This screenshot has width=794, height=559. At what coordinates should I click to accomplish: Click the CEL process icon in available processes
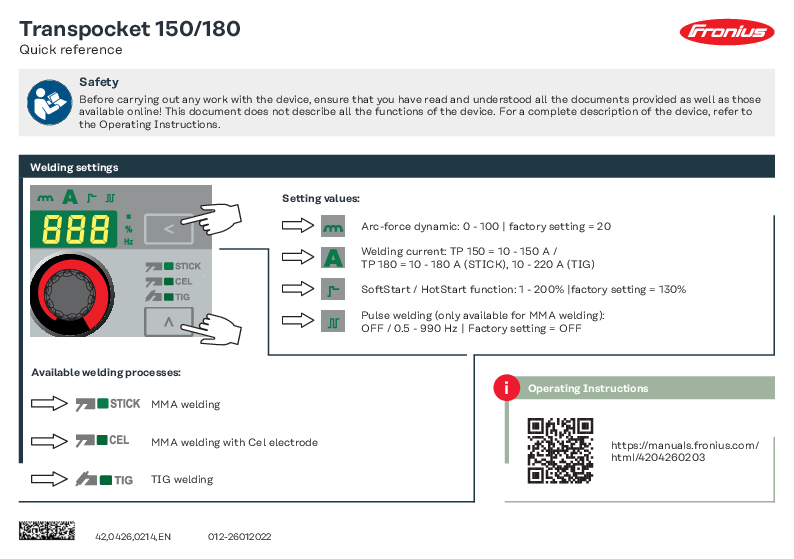102,441
